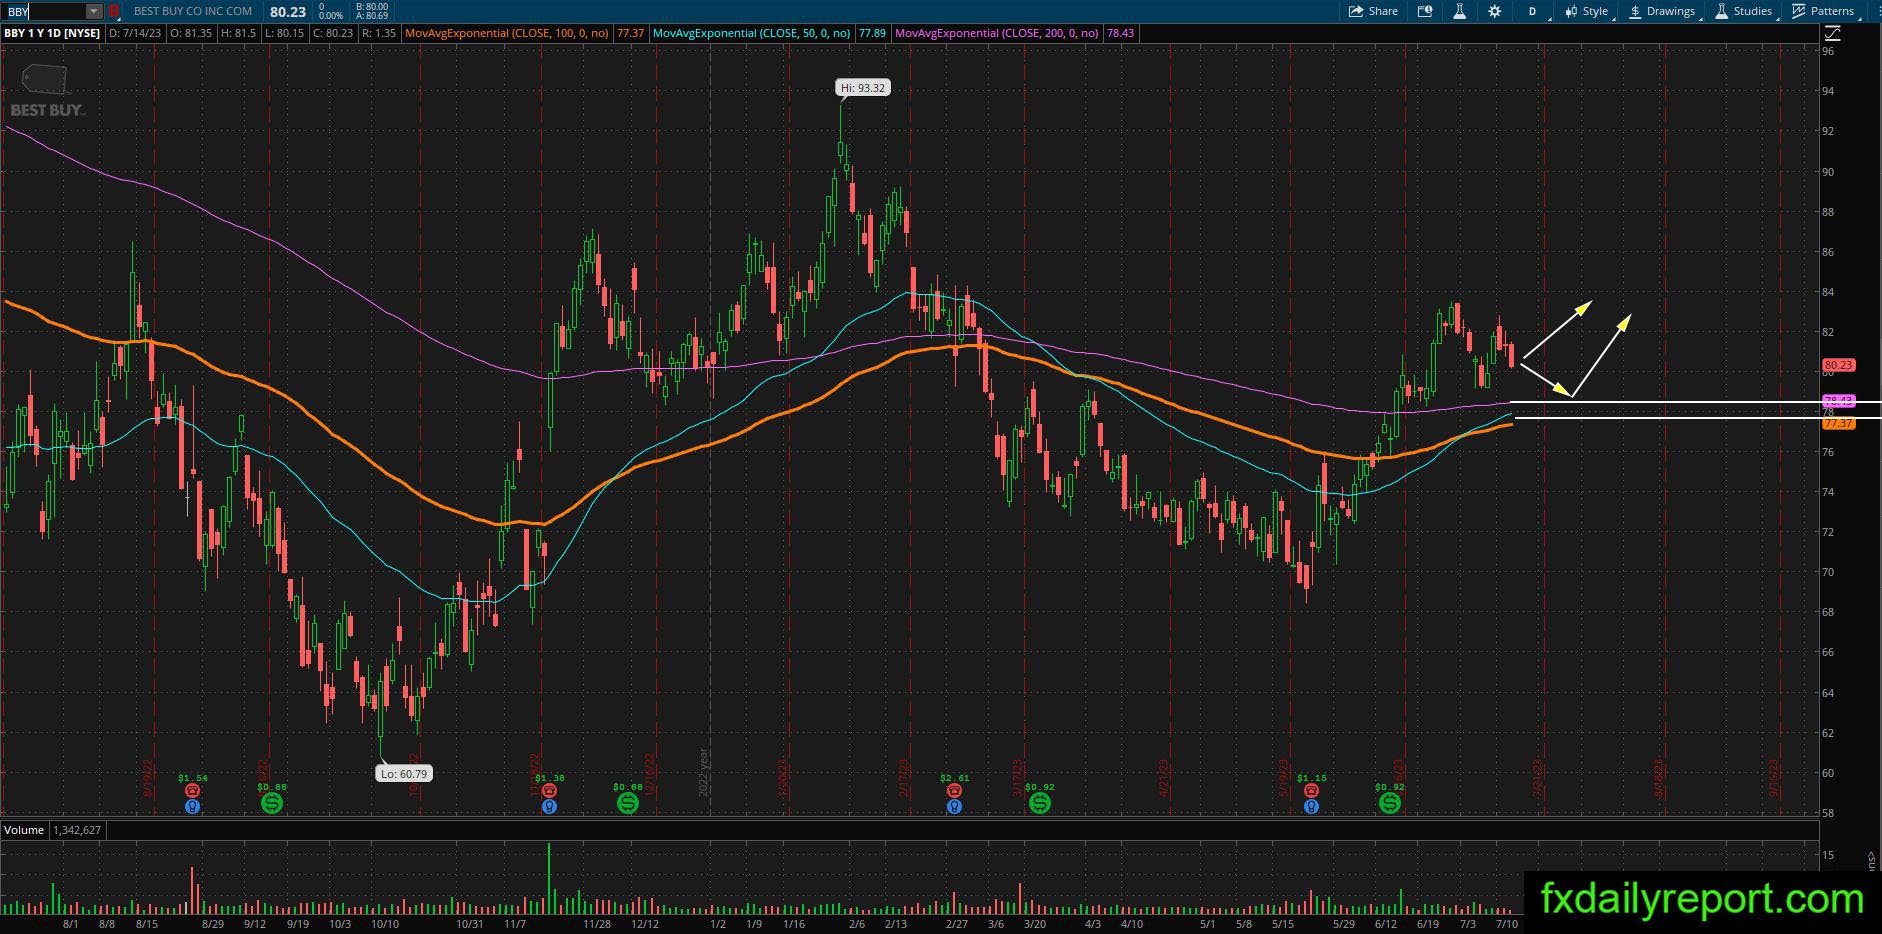Image resolution: width=1882 pixels, height=934 pixels.
Task: Click the blue lightbulb icon below $1.38 earnings
Action: 549,806
